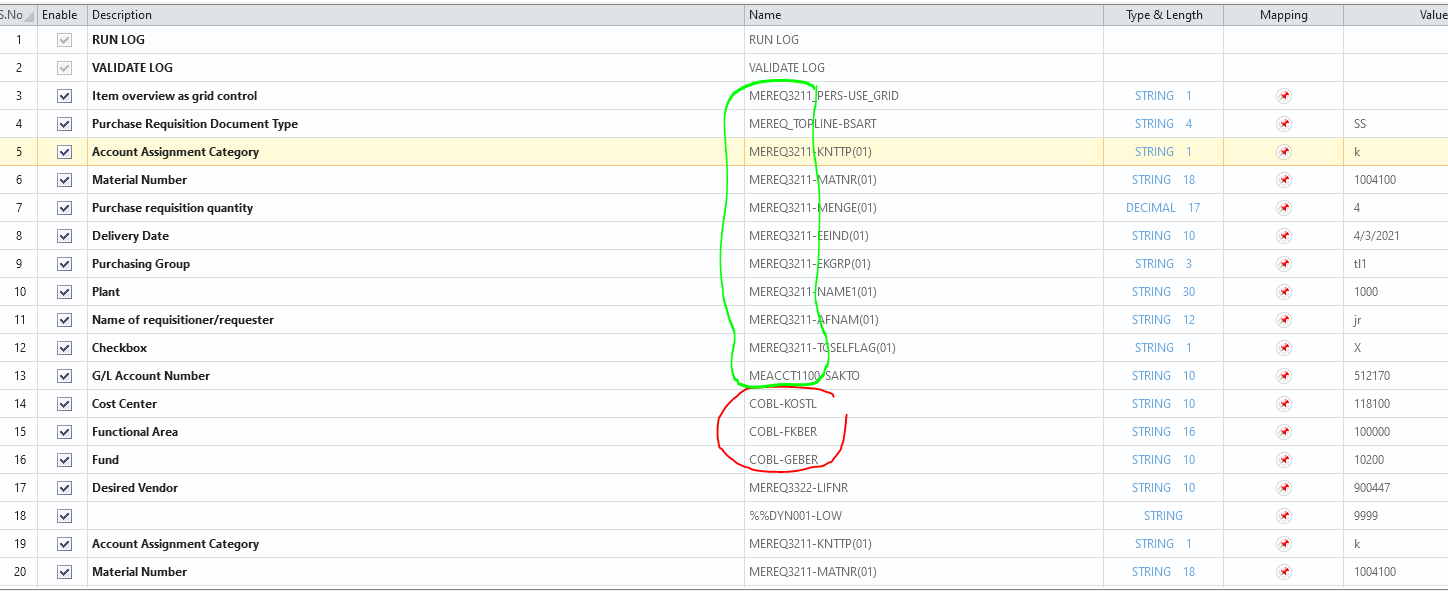
Task: Uncheck Enable for Functional Area row
Action: [x=65, y=432]
